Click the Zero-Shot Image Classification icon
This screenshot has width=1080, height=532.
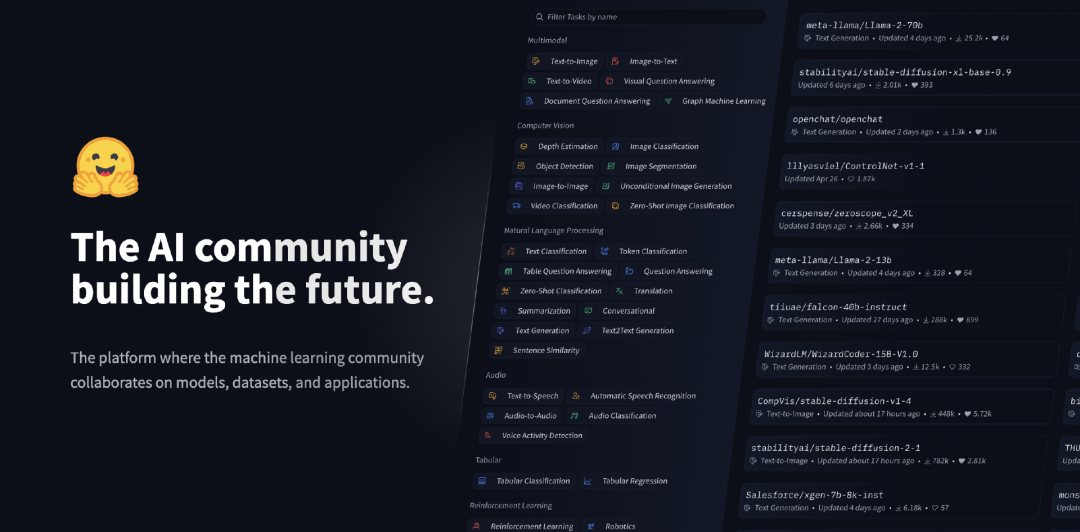[x=615, y=206]
